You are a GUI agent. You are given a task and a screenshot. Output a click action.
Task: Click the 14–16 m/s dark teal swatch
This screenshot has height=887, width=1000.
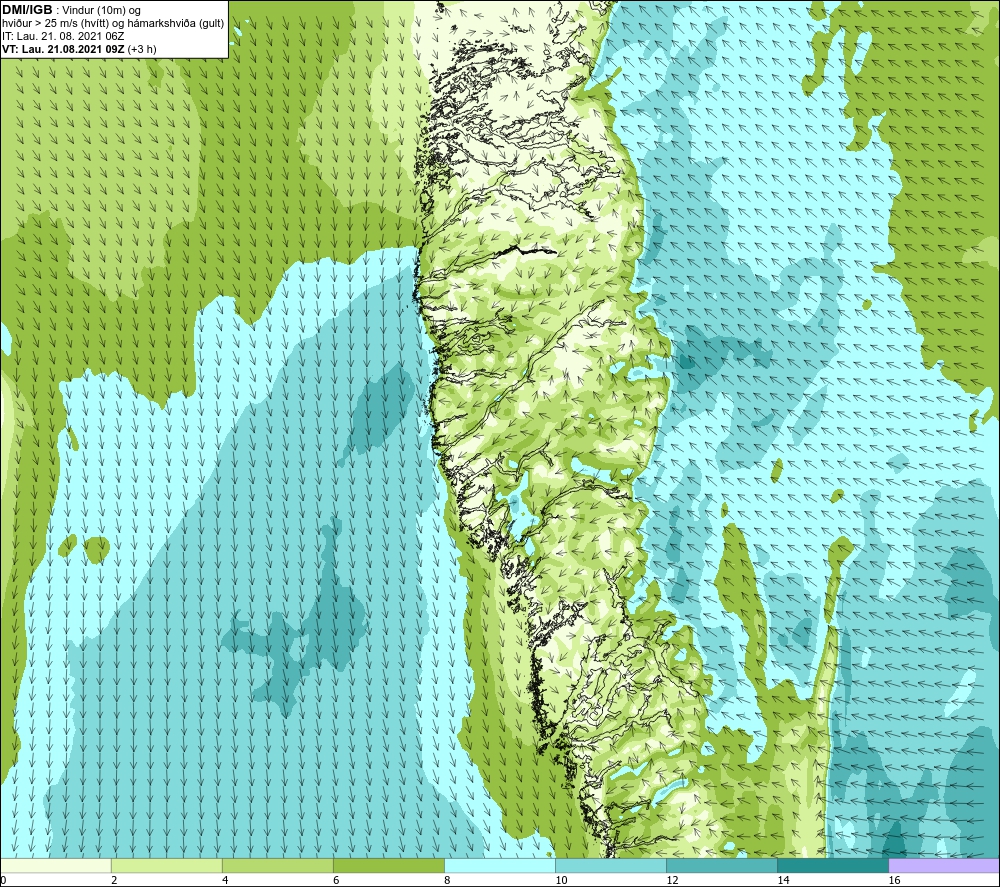click(833, 865)
